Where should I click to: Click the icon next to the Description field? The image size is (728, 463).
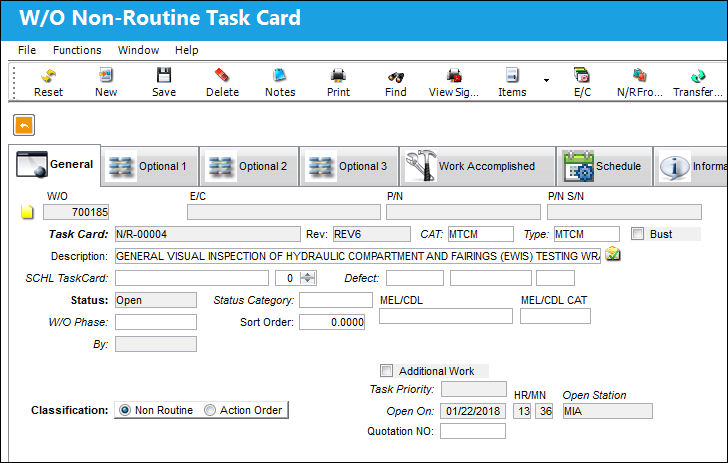[x=613, y=254]
